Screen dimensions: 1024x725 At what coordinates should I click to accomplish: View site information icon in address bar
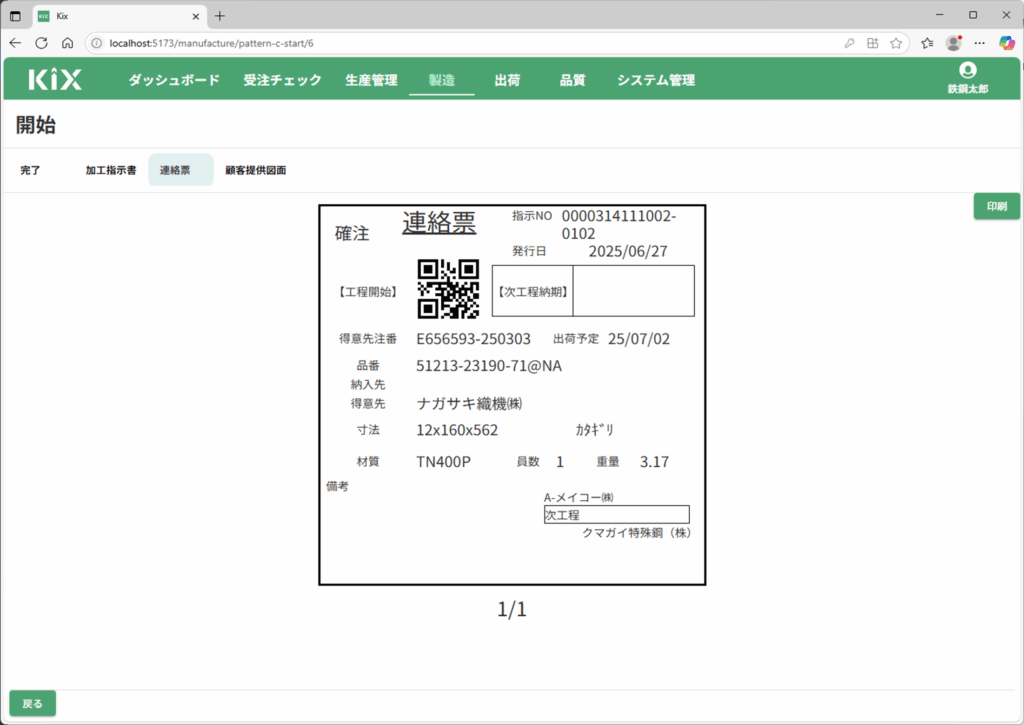point(97,43)
